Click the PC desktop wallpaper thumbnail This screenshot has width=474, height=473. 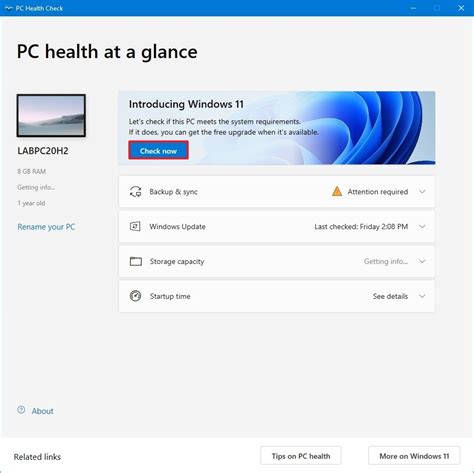pyautogui.click(x=51, y=116)
